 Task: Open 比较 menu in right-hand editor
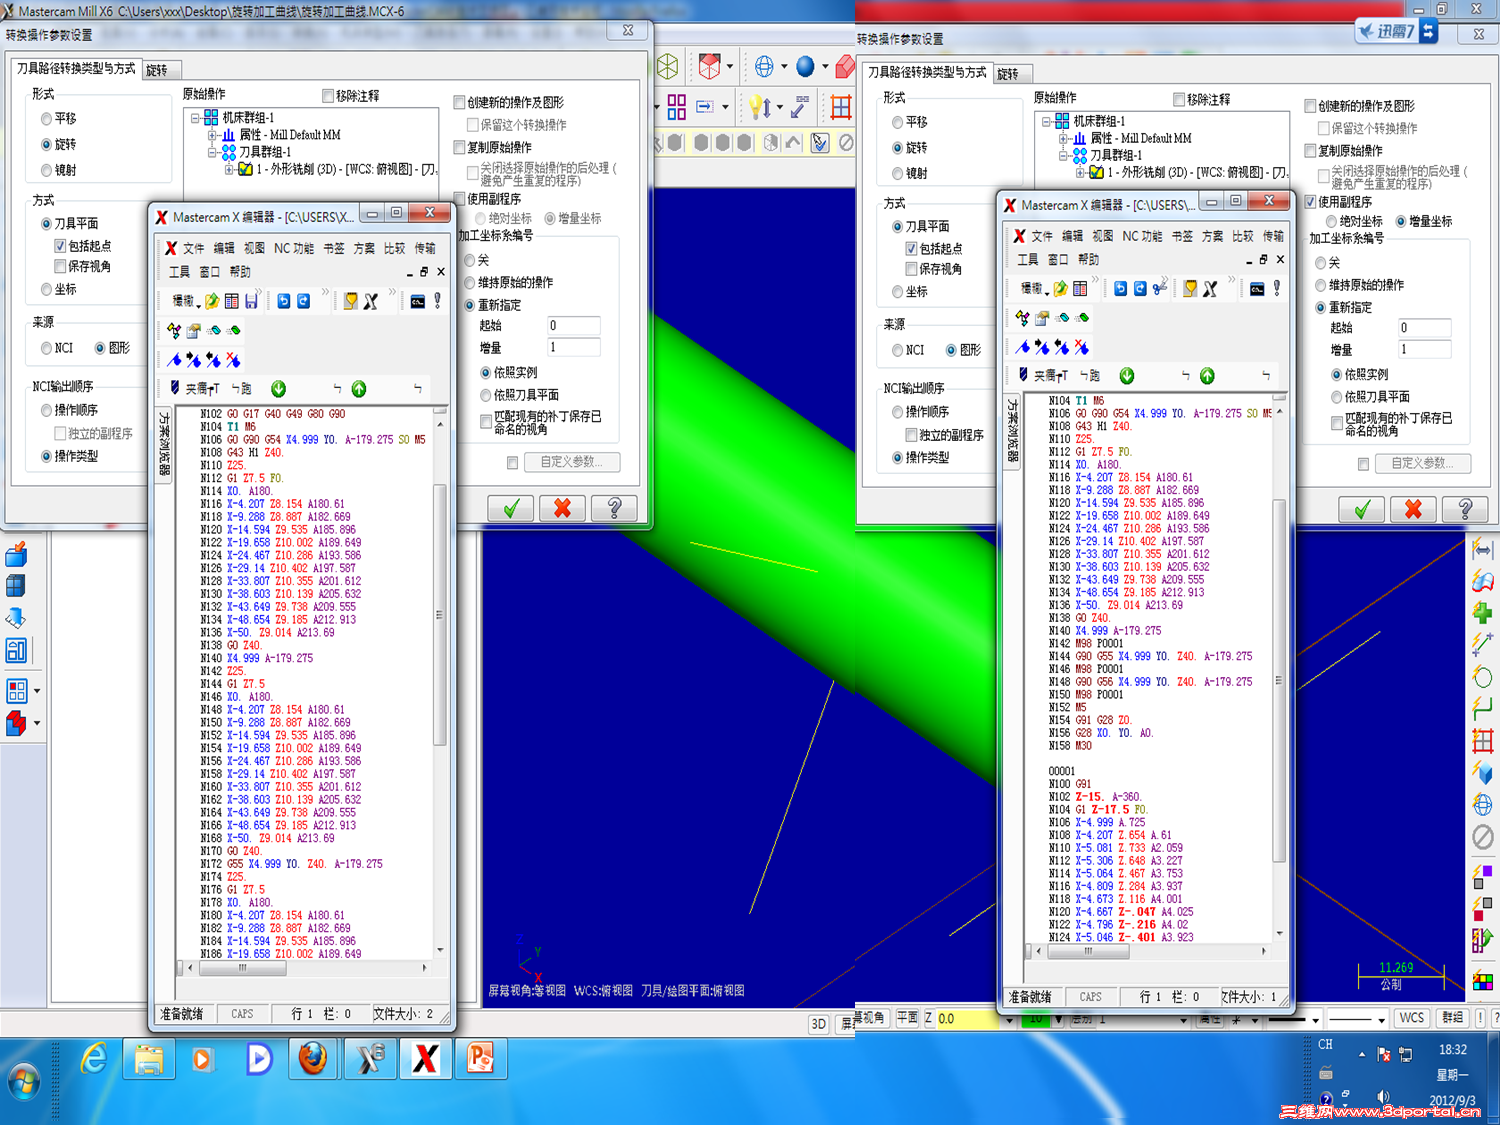pos(1243,236)
